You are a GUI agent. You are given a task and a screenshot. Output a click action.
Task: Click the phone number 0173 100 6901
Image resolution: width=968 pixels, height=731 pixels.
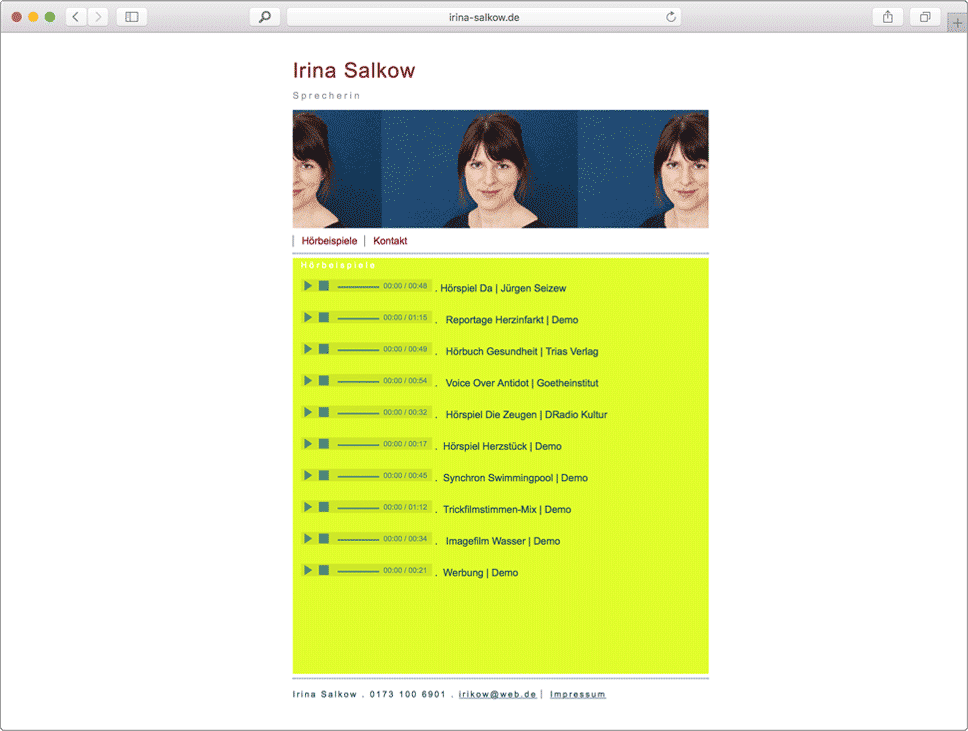tap(407, 694)
